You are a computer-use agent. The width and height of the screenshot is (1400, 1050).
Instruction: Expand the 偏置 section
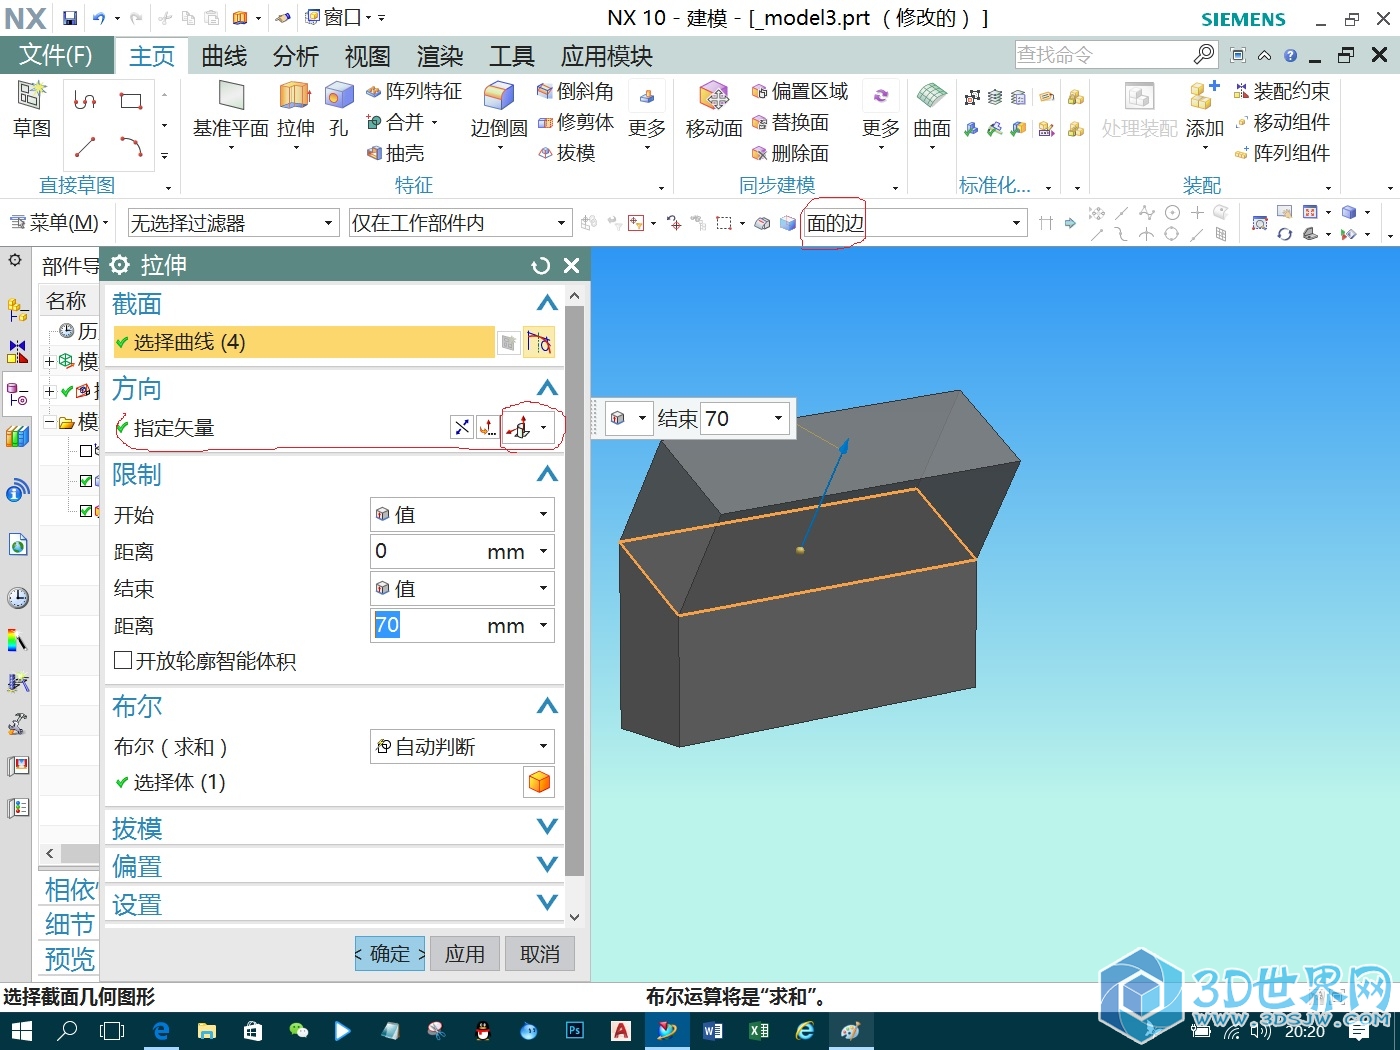coord(547,865)
